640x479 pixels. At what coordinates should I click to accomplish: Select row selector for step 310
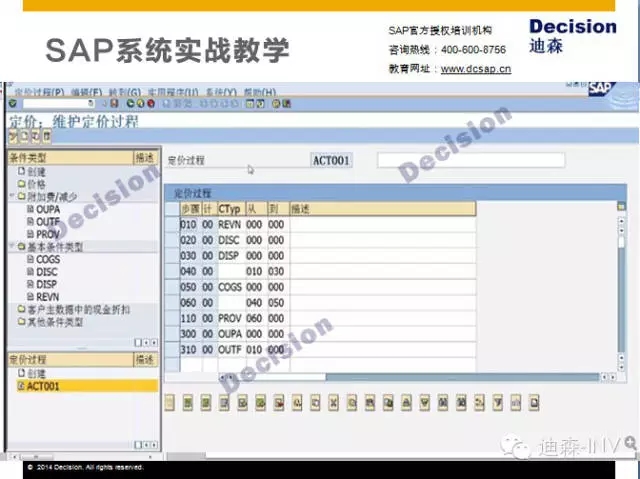click(172, 350)
